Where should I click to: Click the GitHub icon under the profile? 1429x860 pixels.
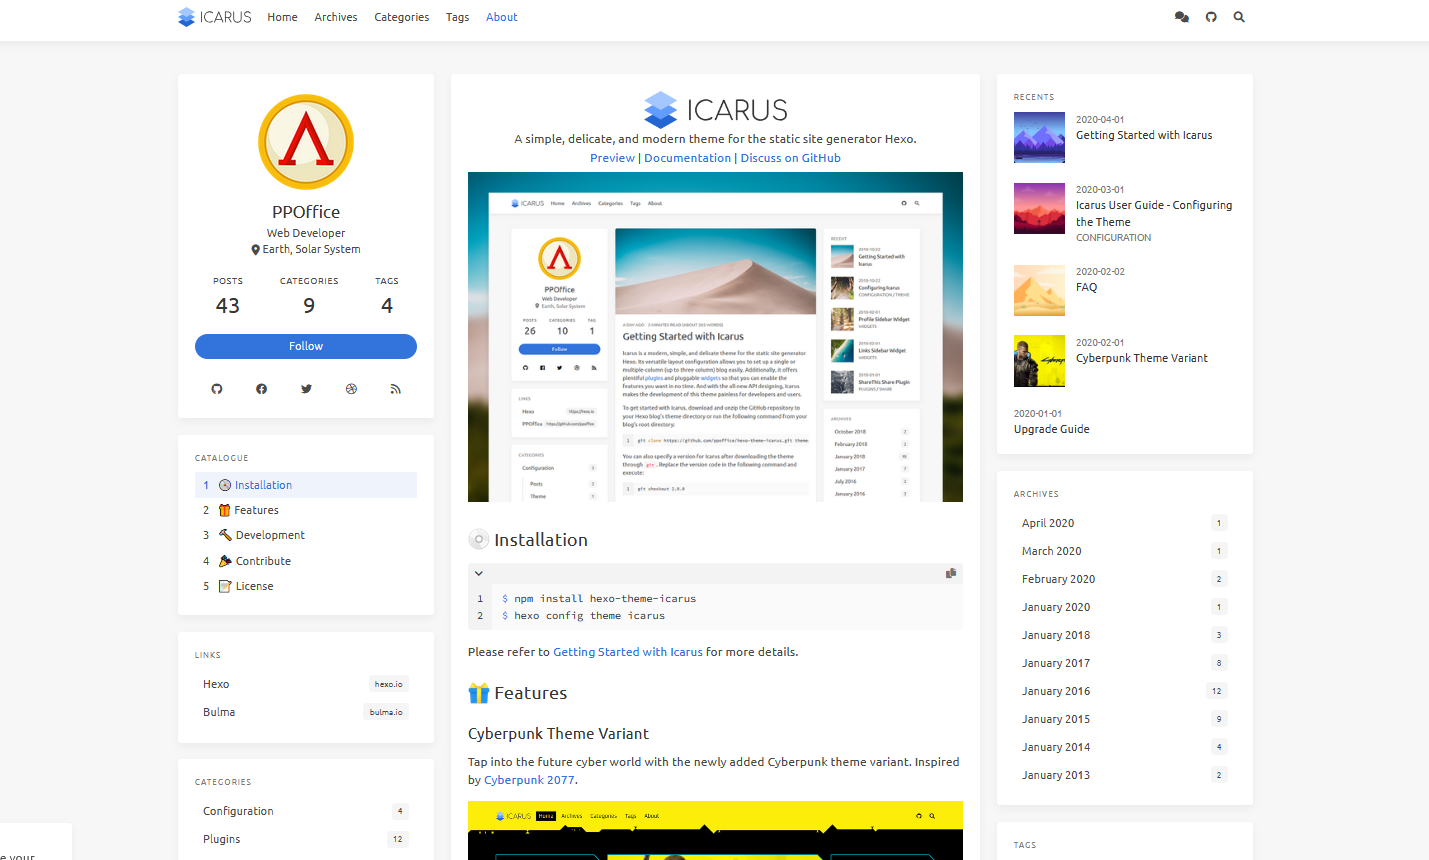pyautogui.click(x=217, y=389)
